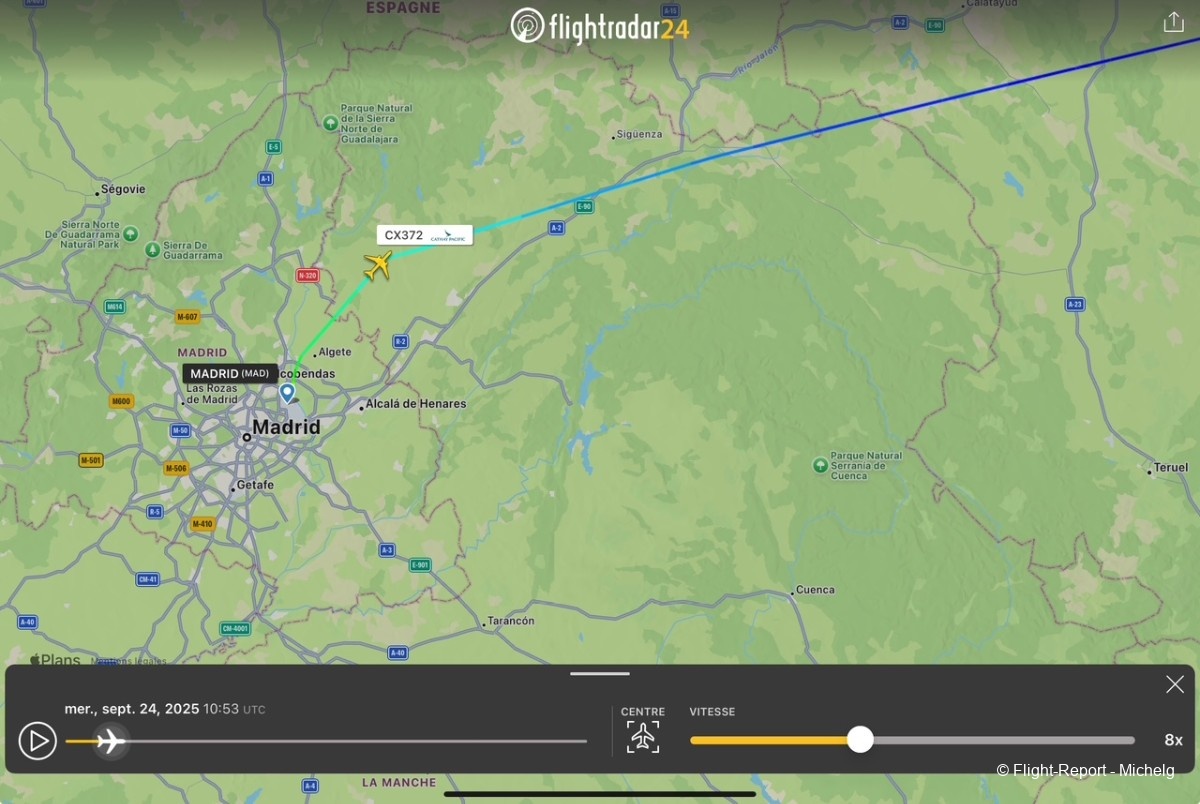The height and width of the screenshot is (804, 1200).
Task: Select the yellow CX372 airplane on map
Action: (377, 266)
